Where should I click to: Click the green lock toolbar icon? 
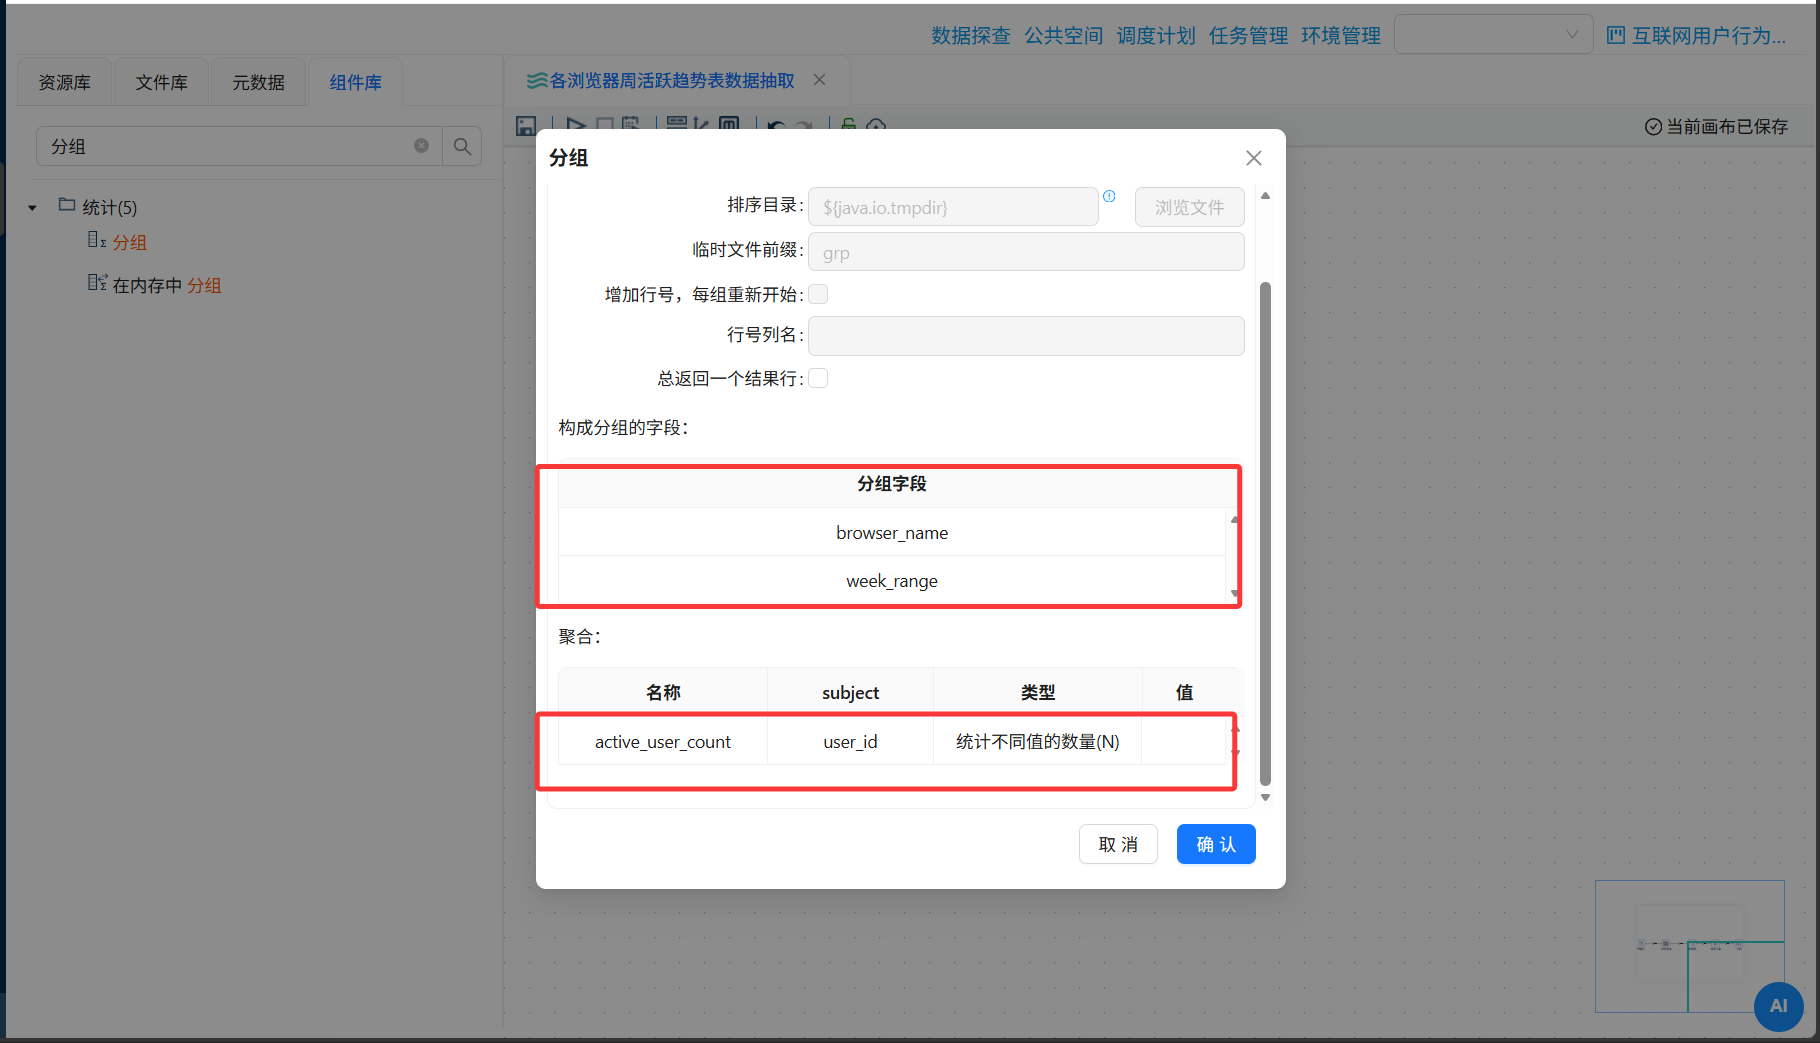[848, 124]
